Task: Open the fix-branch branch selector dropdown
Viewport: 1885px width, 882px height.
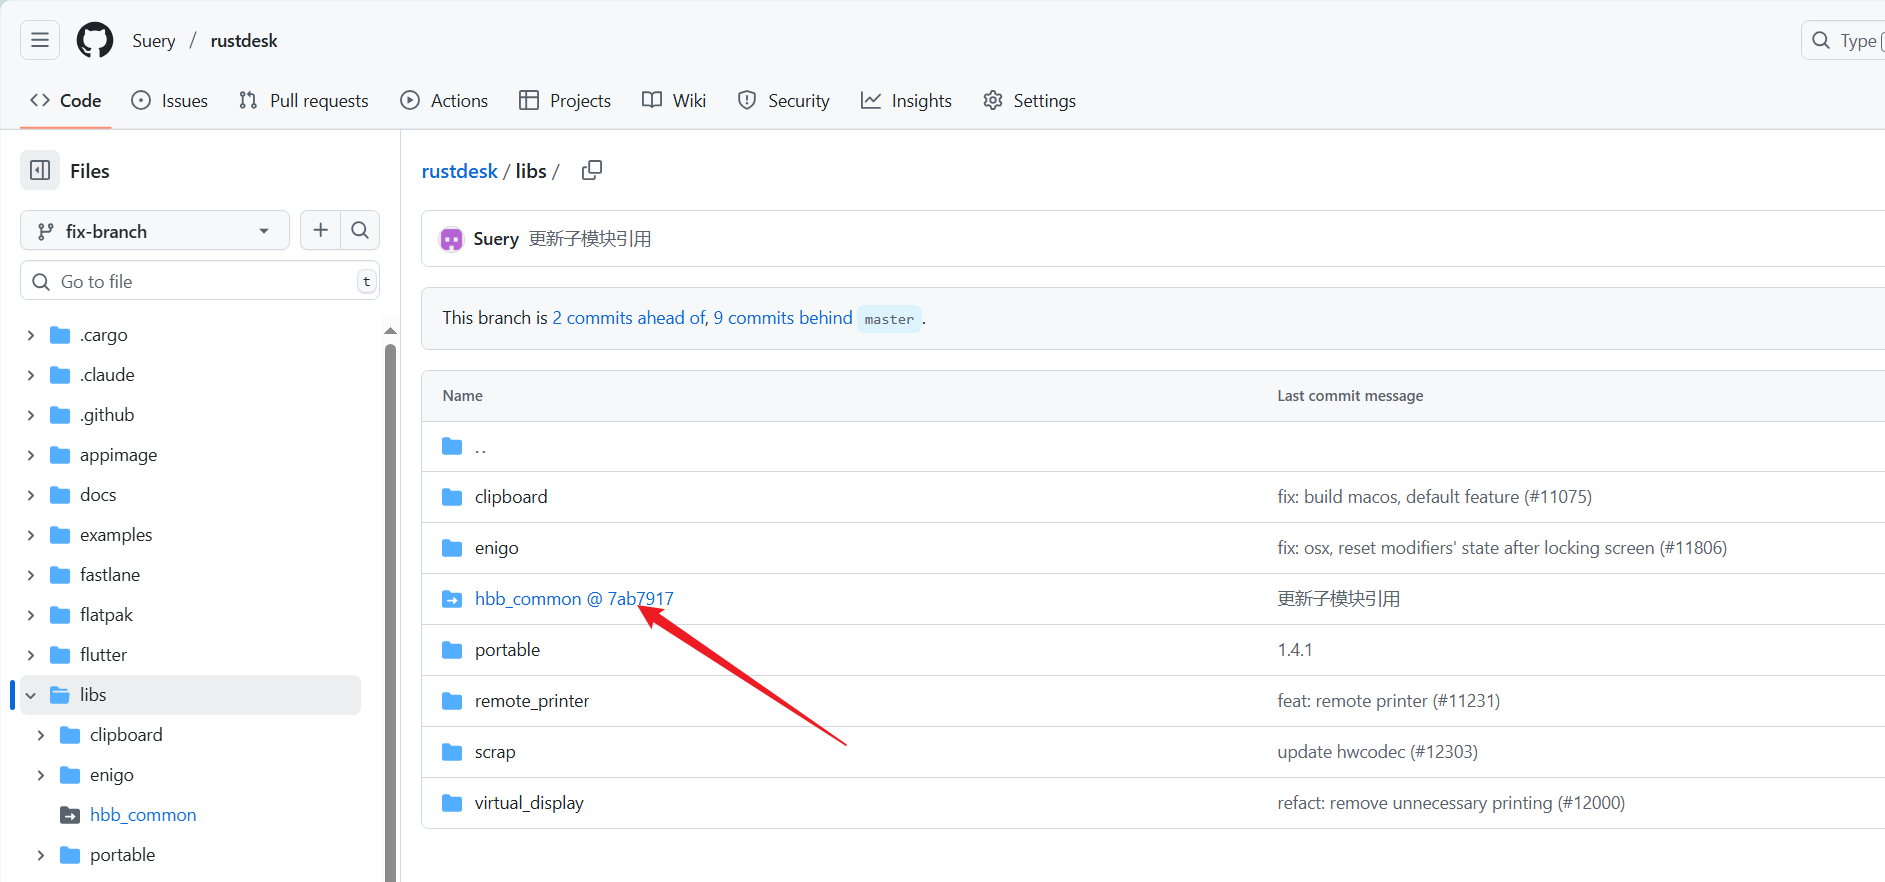Action: click(155, 230)
